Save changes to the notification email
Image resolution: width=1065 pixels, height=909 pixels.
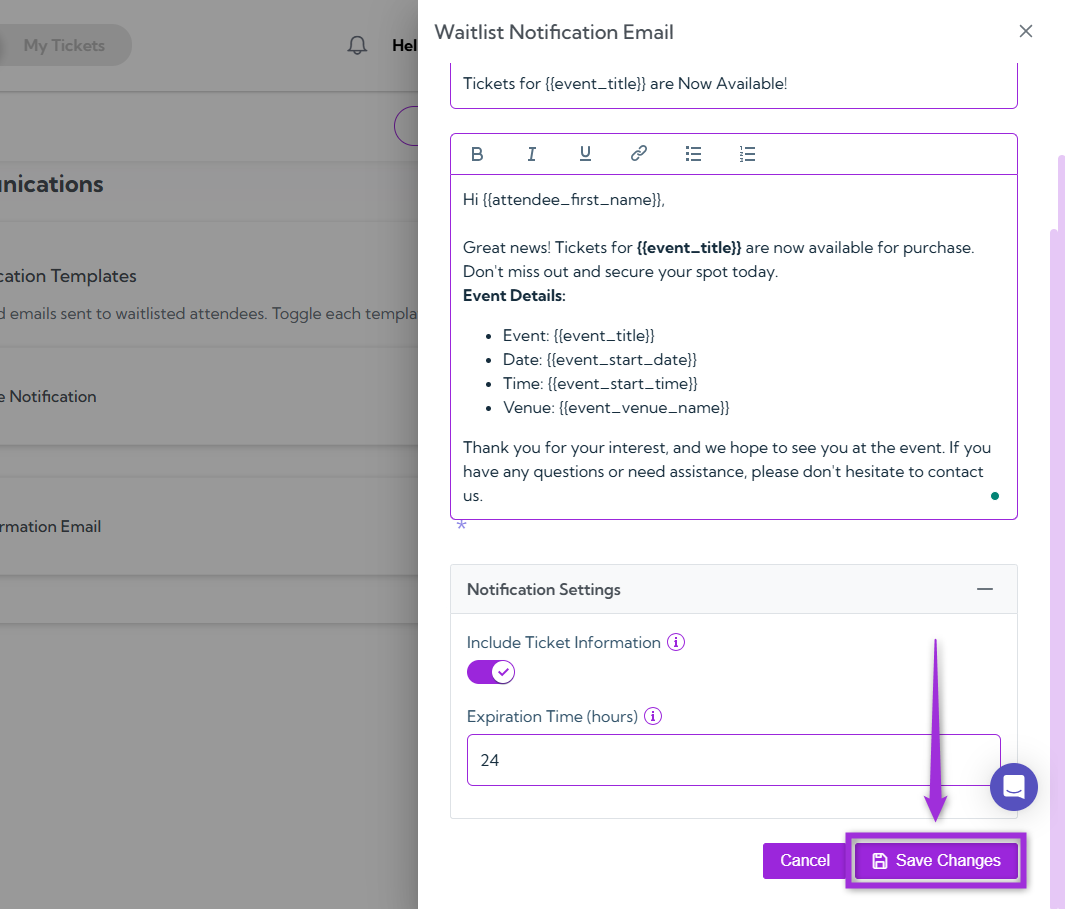[936, 860]
